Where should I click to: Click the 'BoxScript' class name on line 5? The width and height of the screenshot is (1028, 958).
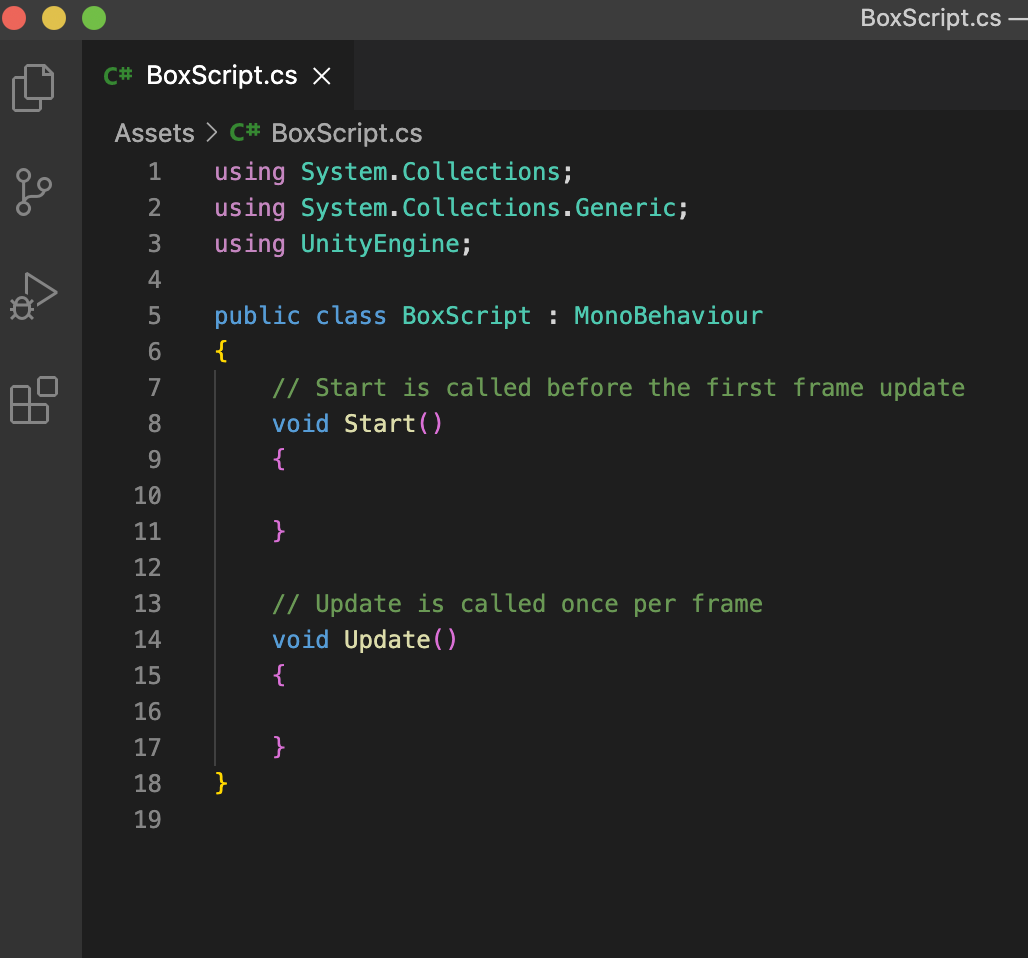(x=467, y=316)
